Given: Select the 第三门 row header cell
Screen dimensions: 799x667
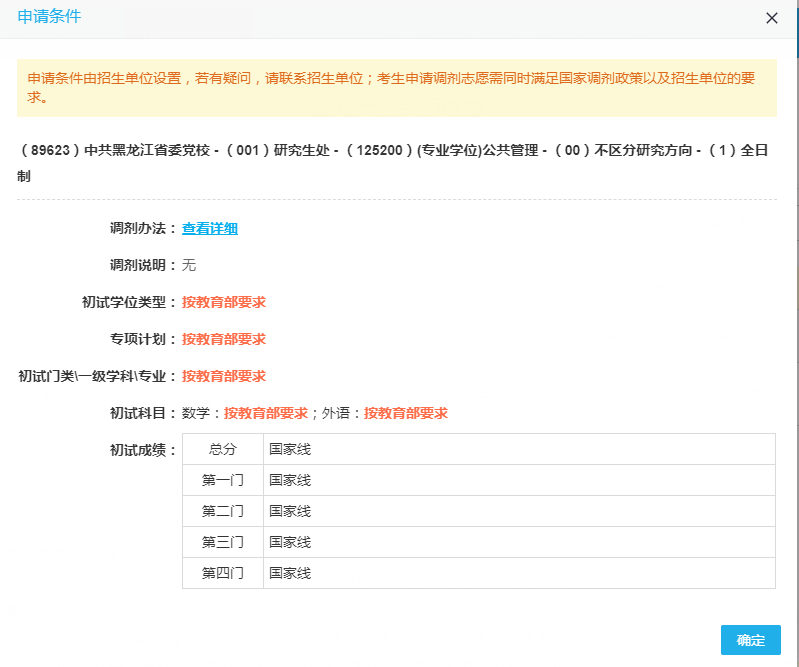Looking at the screenshot, I should (222, 542).
